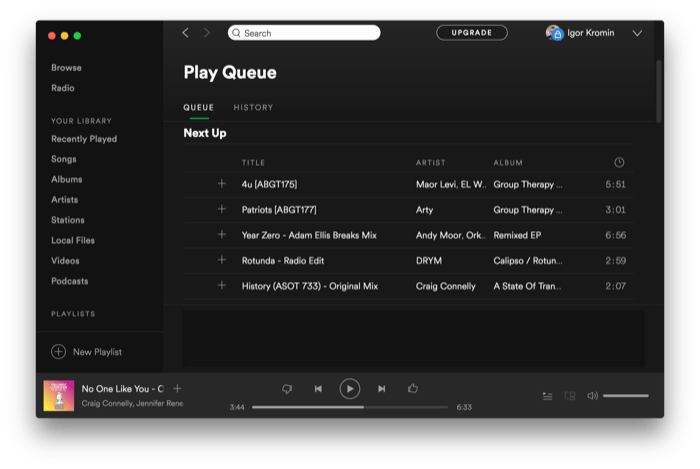This screenshot has width=700, height=469.
Task: Open Albums library
Action: point(67,179)
